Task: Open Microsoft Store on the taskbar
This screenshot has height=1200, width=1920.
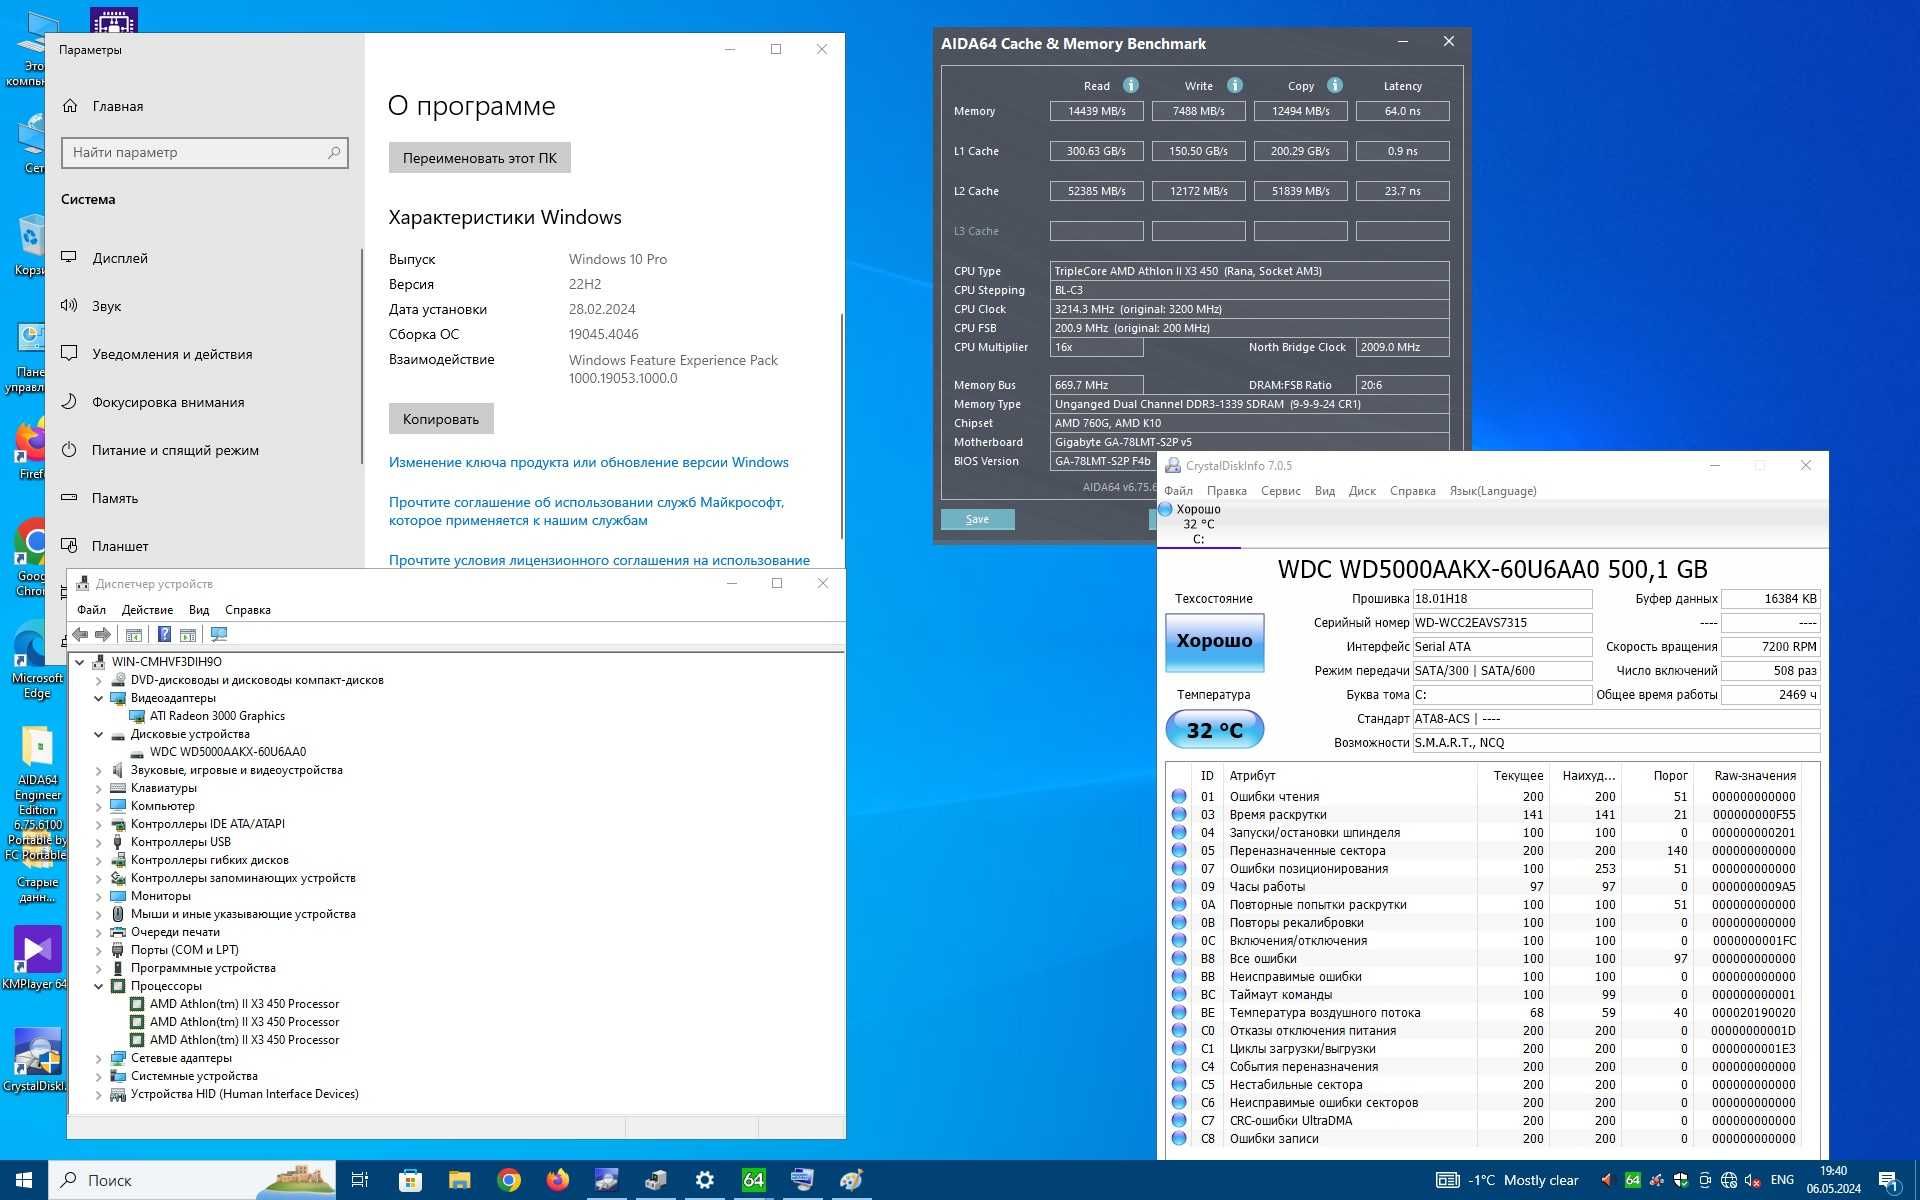Action: [410, 1180]
